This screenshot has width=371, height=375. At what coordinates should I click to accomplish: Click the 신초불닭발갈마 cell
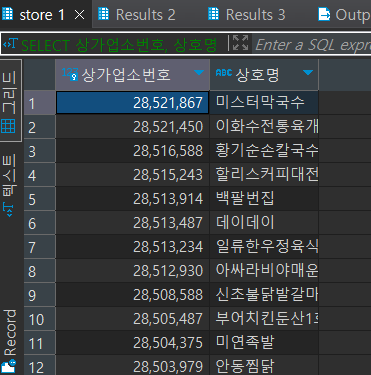tap(264, 295)
